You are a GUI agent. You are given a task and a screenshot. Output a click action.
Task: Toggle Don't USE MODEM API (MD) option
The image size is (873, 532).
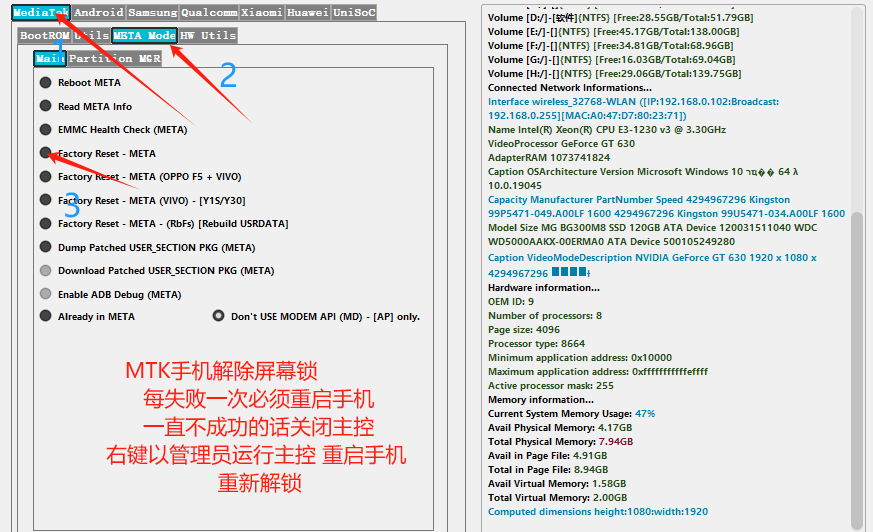tap(218, 316)
